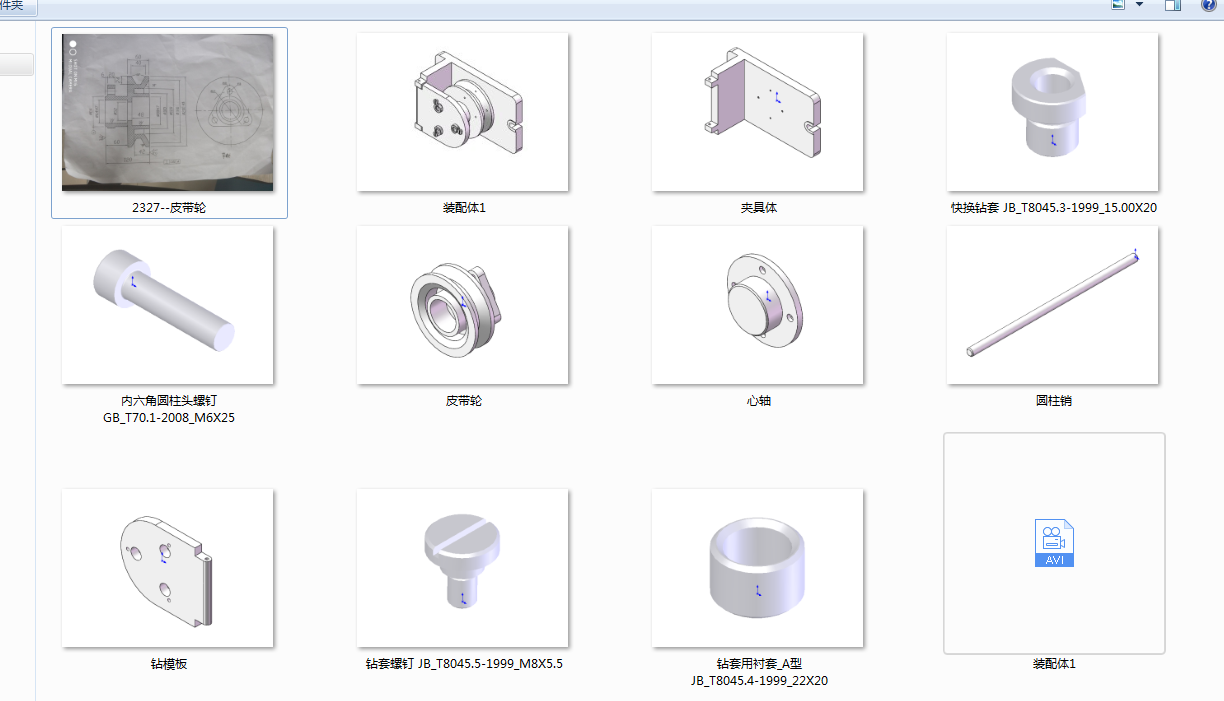Click the change view icon
1224x701 pixels.
[x=1119, y=5]
